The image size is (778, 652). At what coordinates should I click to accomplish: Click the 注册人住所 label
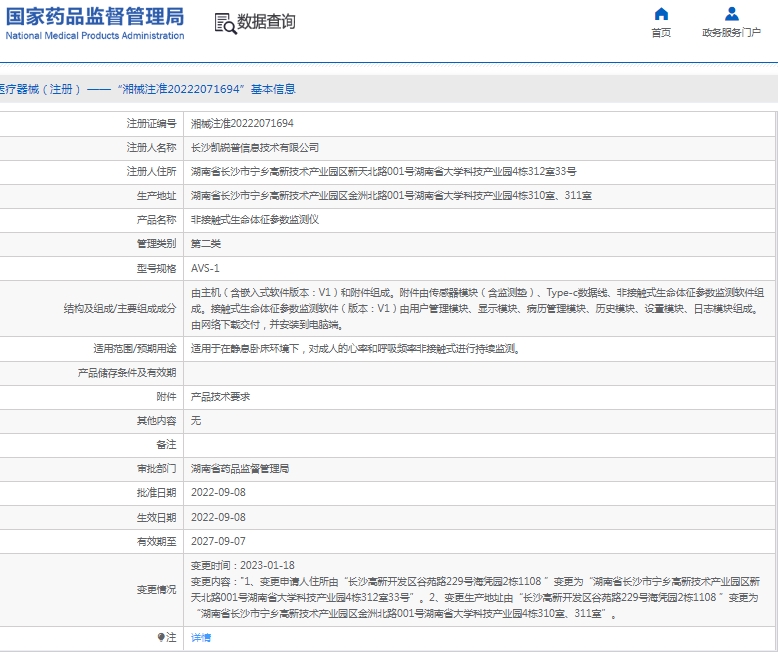151,172
